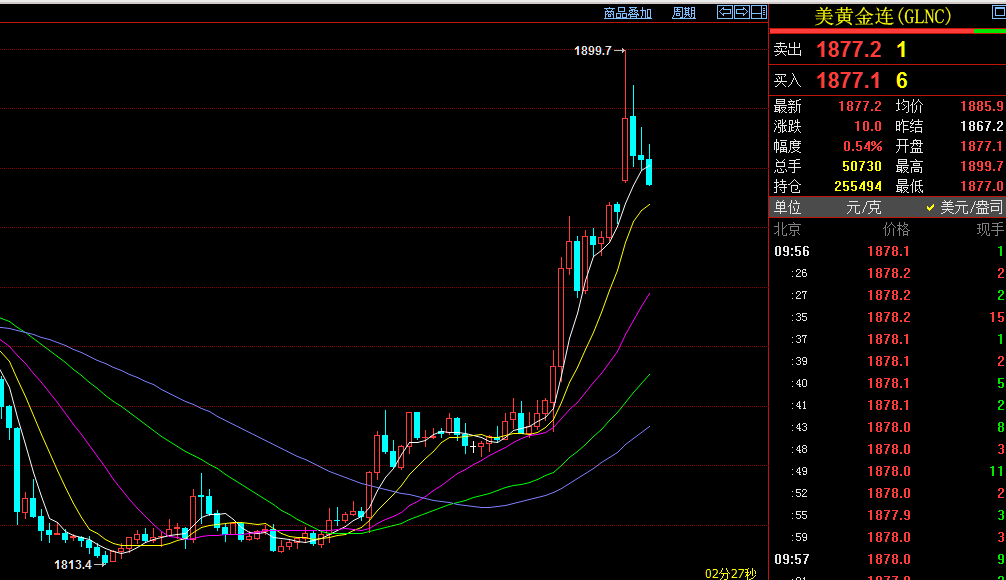Screen dimensions: 1006x580
Task: Click the red-green buy/sell ratio bar
Action: point(887,31)
